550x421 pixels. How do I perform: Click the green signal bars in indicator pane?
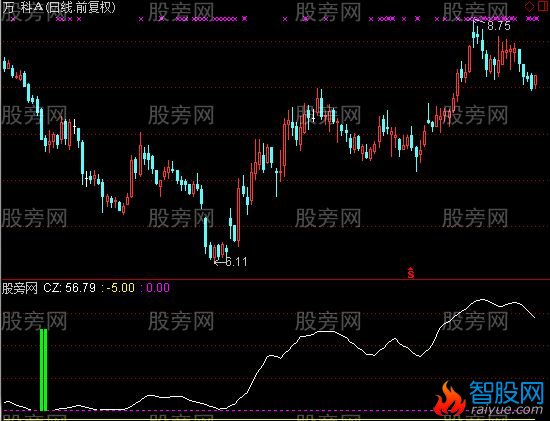click(x=43, y=369)
